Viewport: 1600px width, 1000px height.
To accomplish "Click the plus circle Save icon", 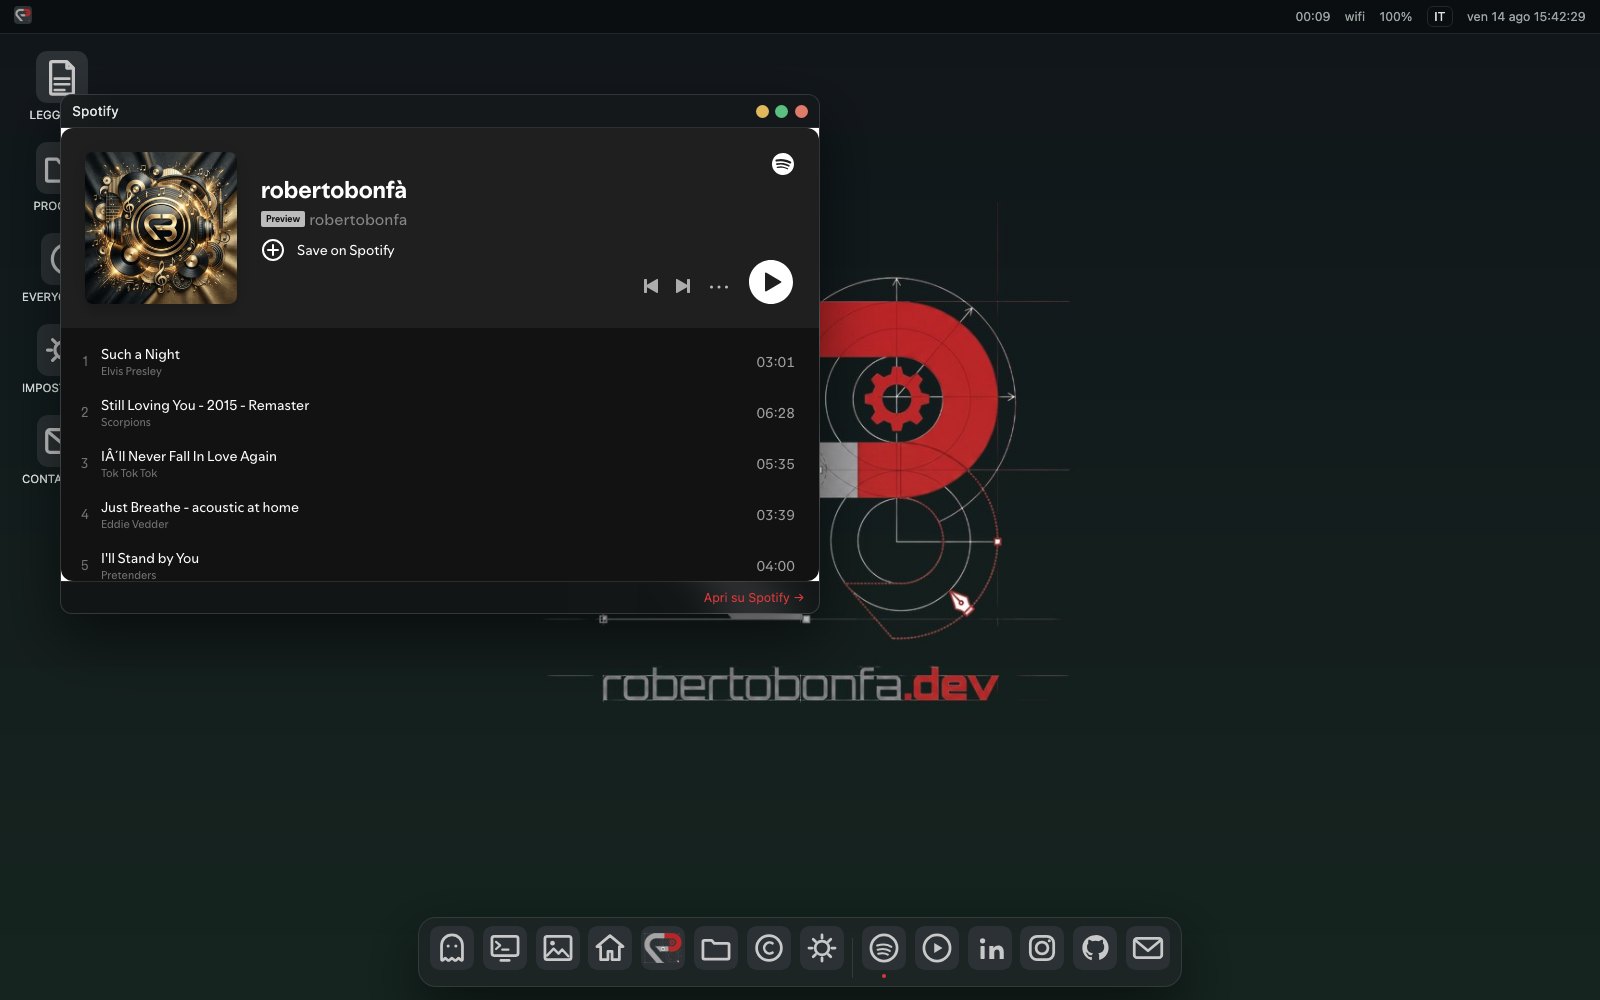I will click(x=273, y=250).
